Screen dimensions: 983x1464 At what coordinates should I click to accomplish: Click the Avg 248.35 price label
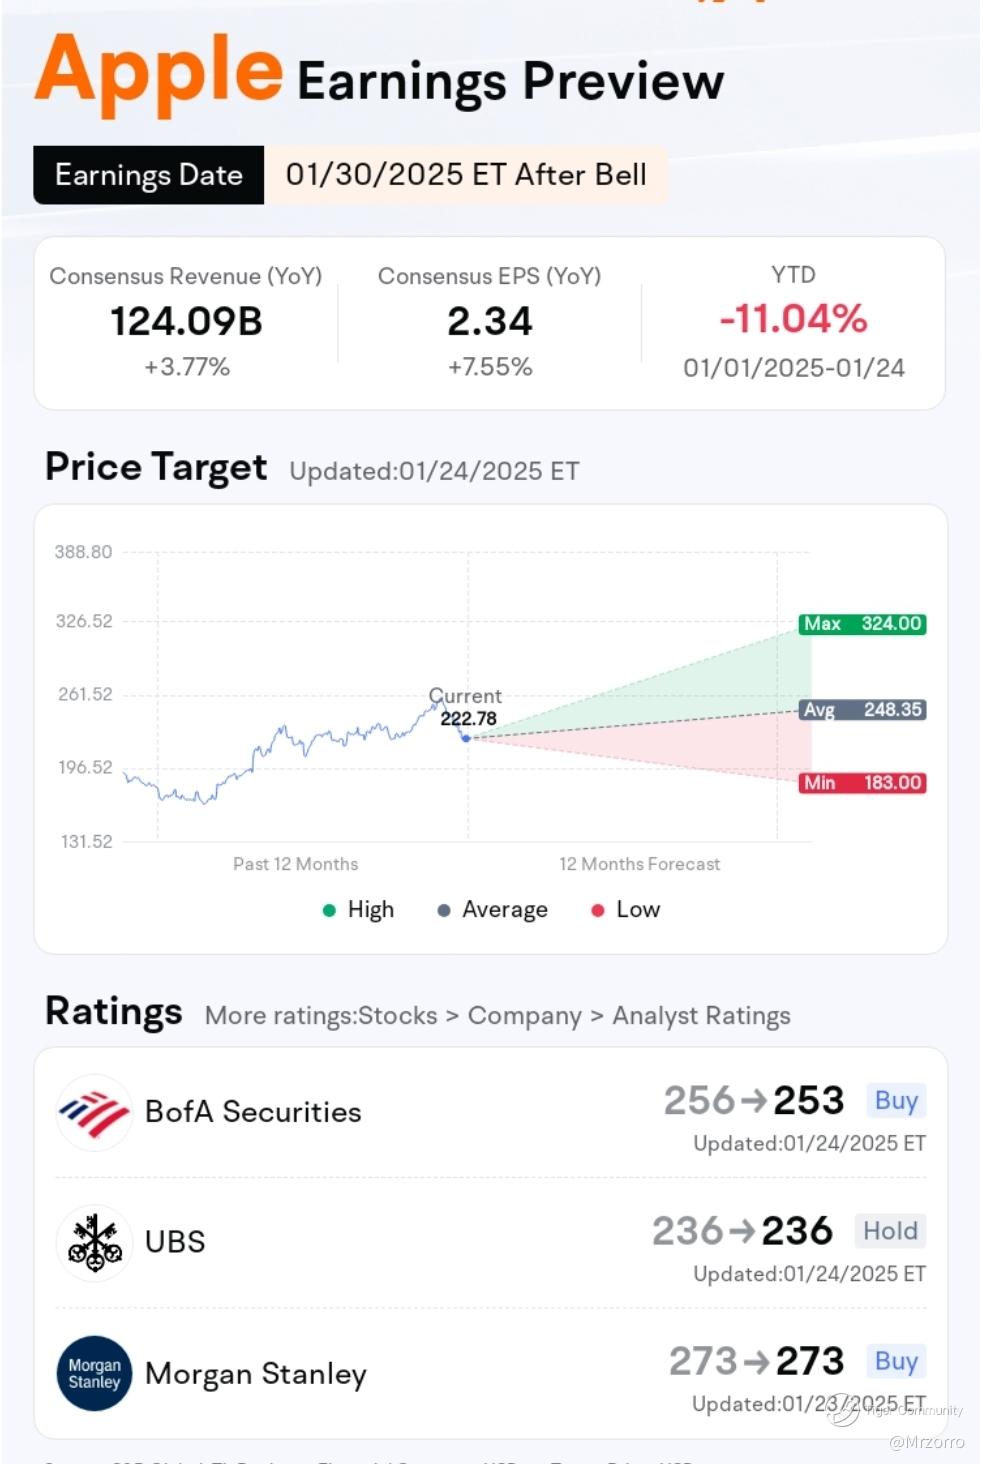coord(862,710)
